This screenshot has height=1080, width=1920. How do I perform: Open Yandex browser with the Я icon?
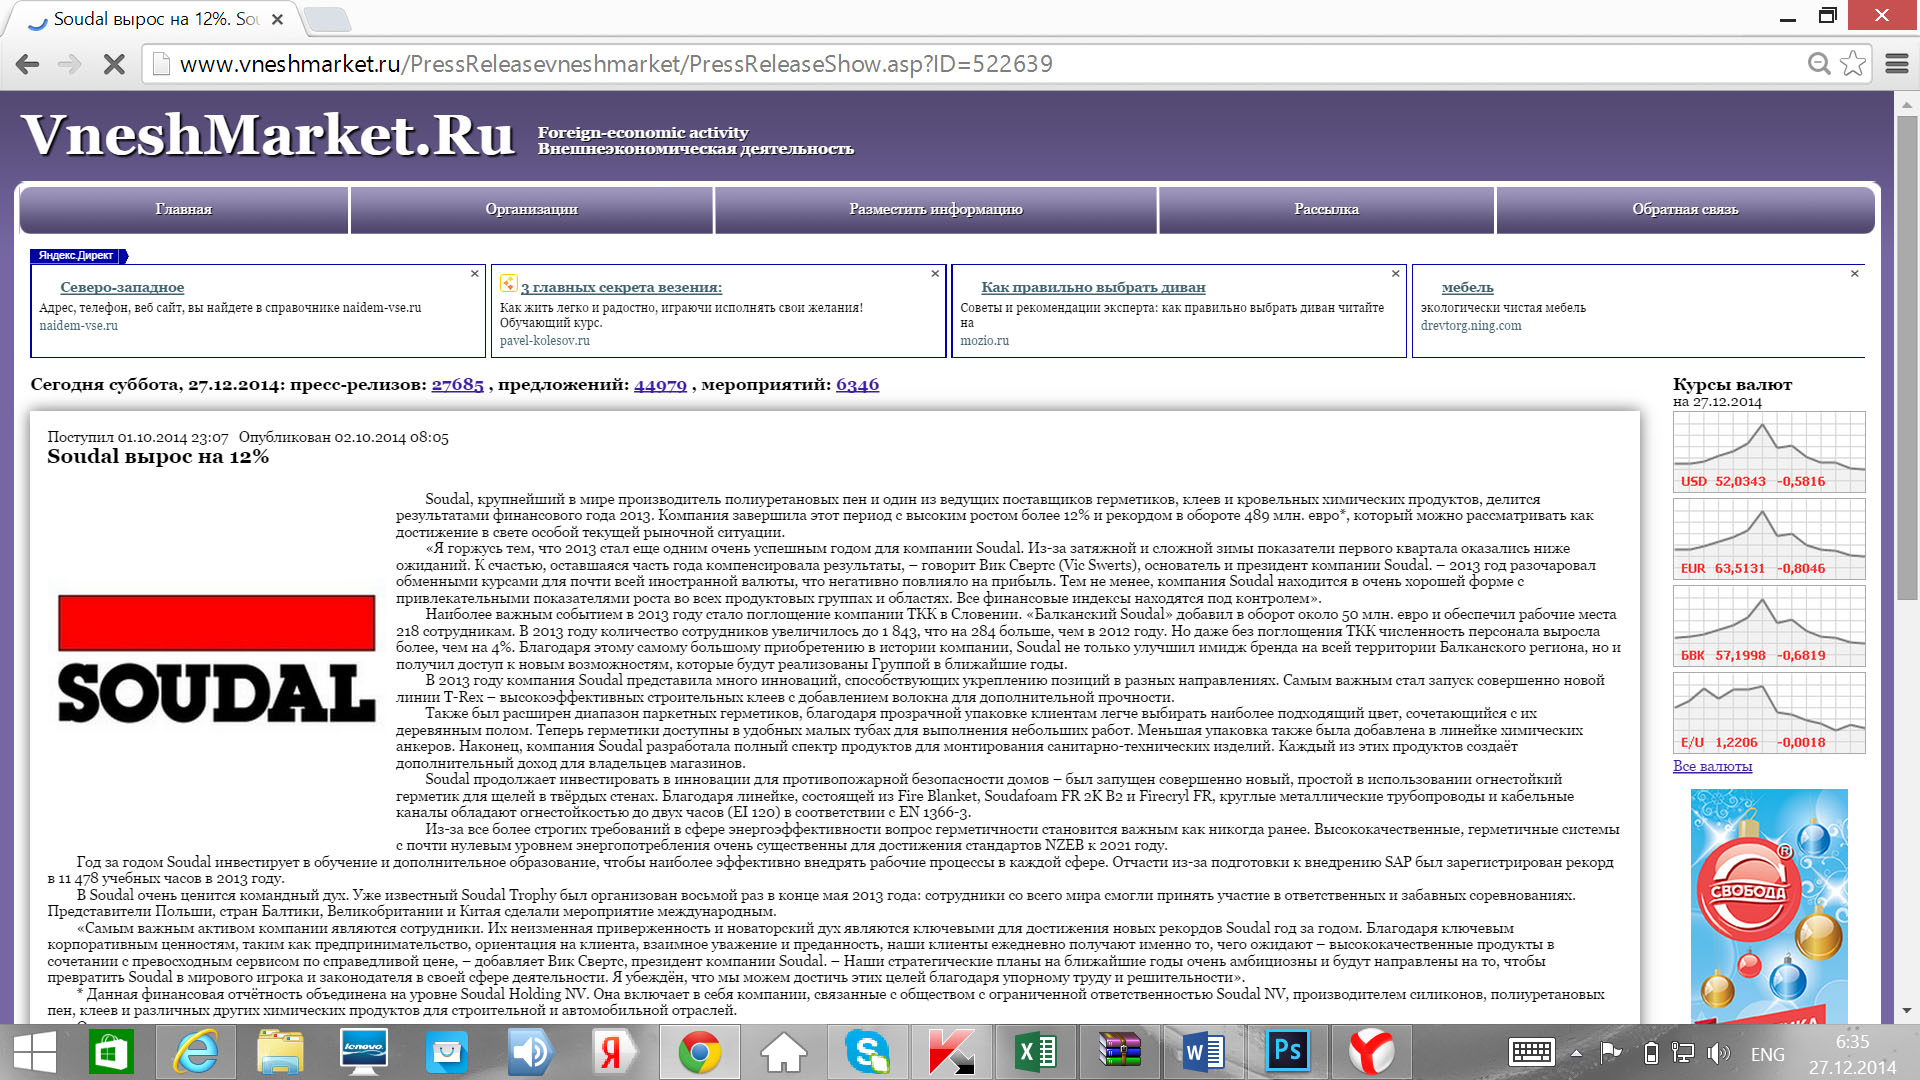coord(615,1053)
